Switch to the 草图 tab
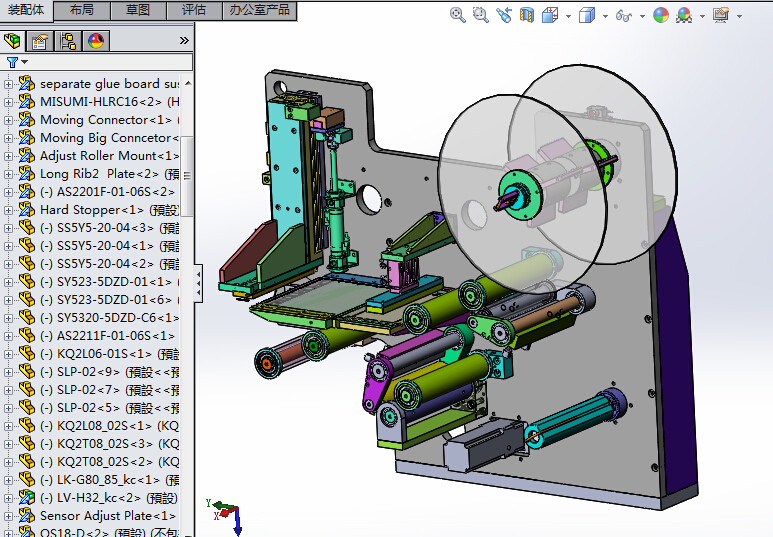This screenshot has height=537, width=773. [x=138, y=10]
